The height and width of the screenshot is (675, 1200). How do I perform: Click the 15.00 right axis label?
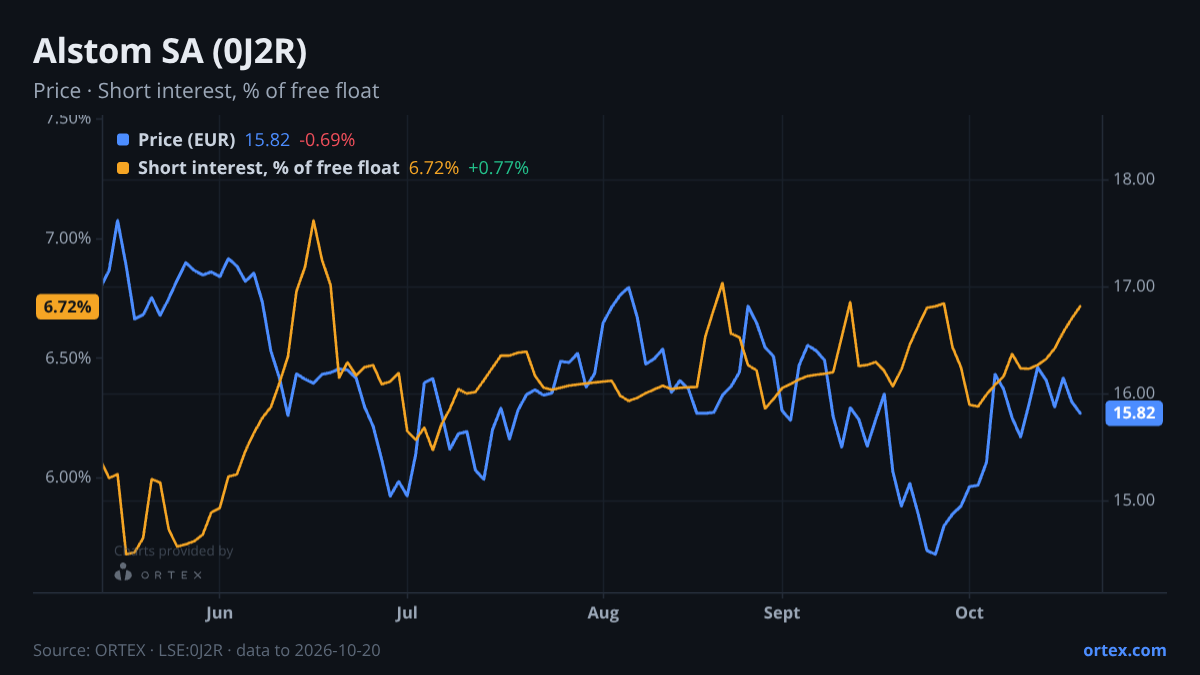pyautogui.click(x=1134, y=500)
